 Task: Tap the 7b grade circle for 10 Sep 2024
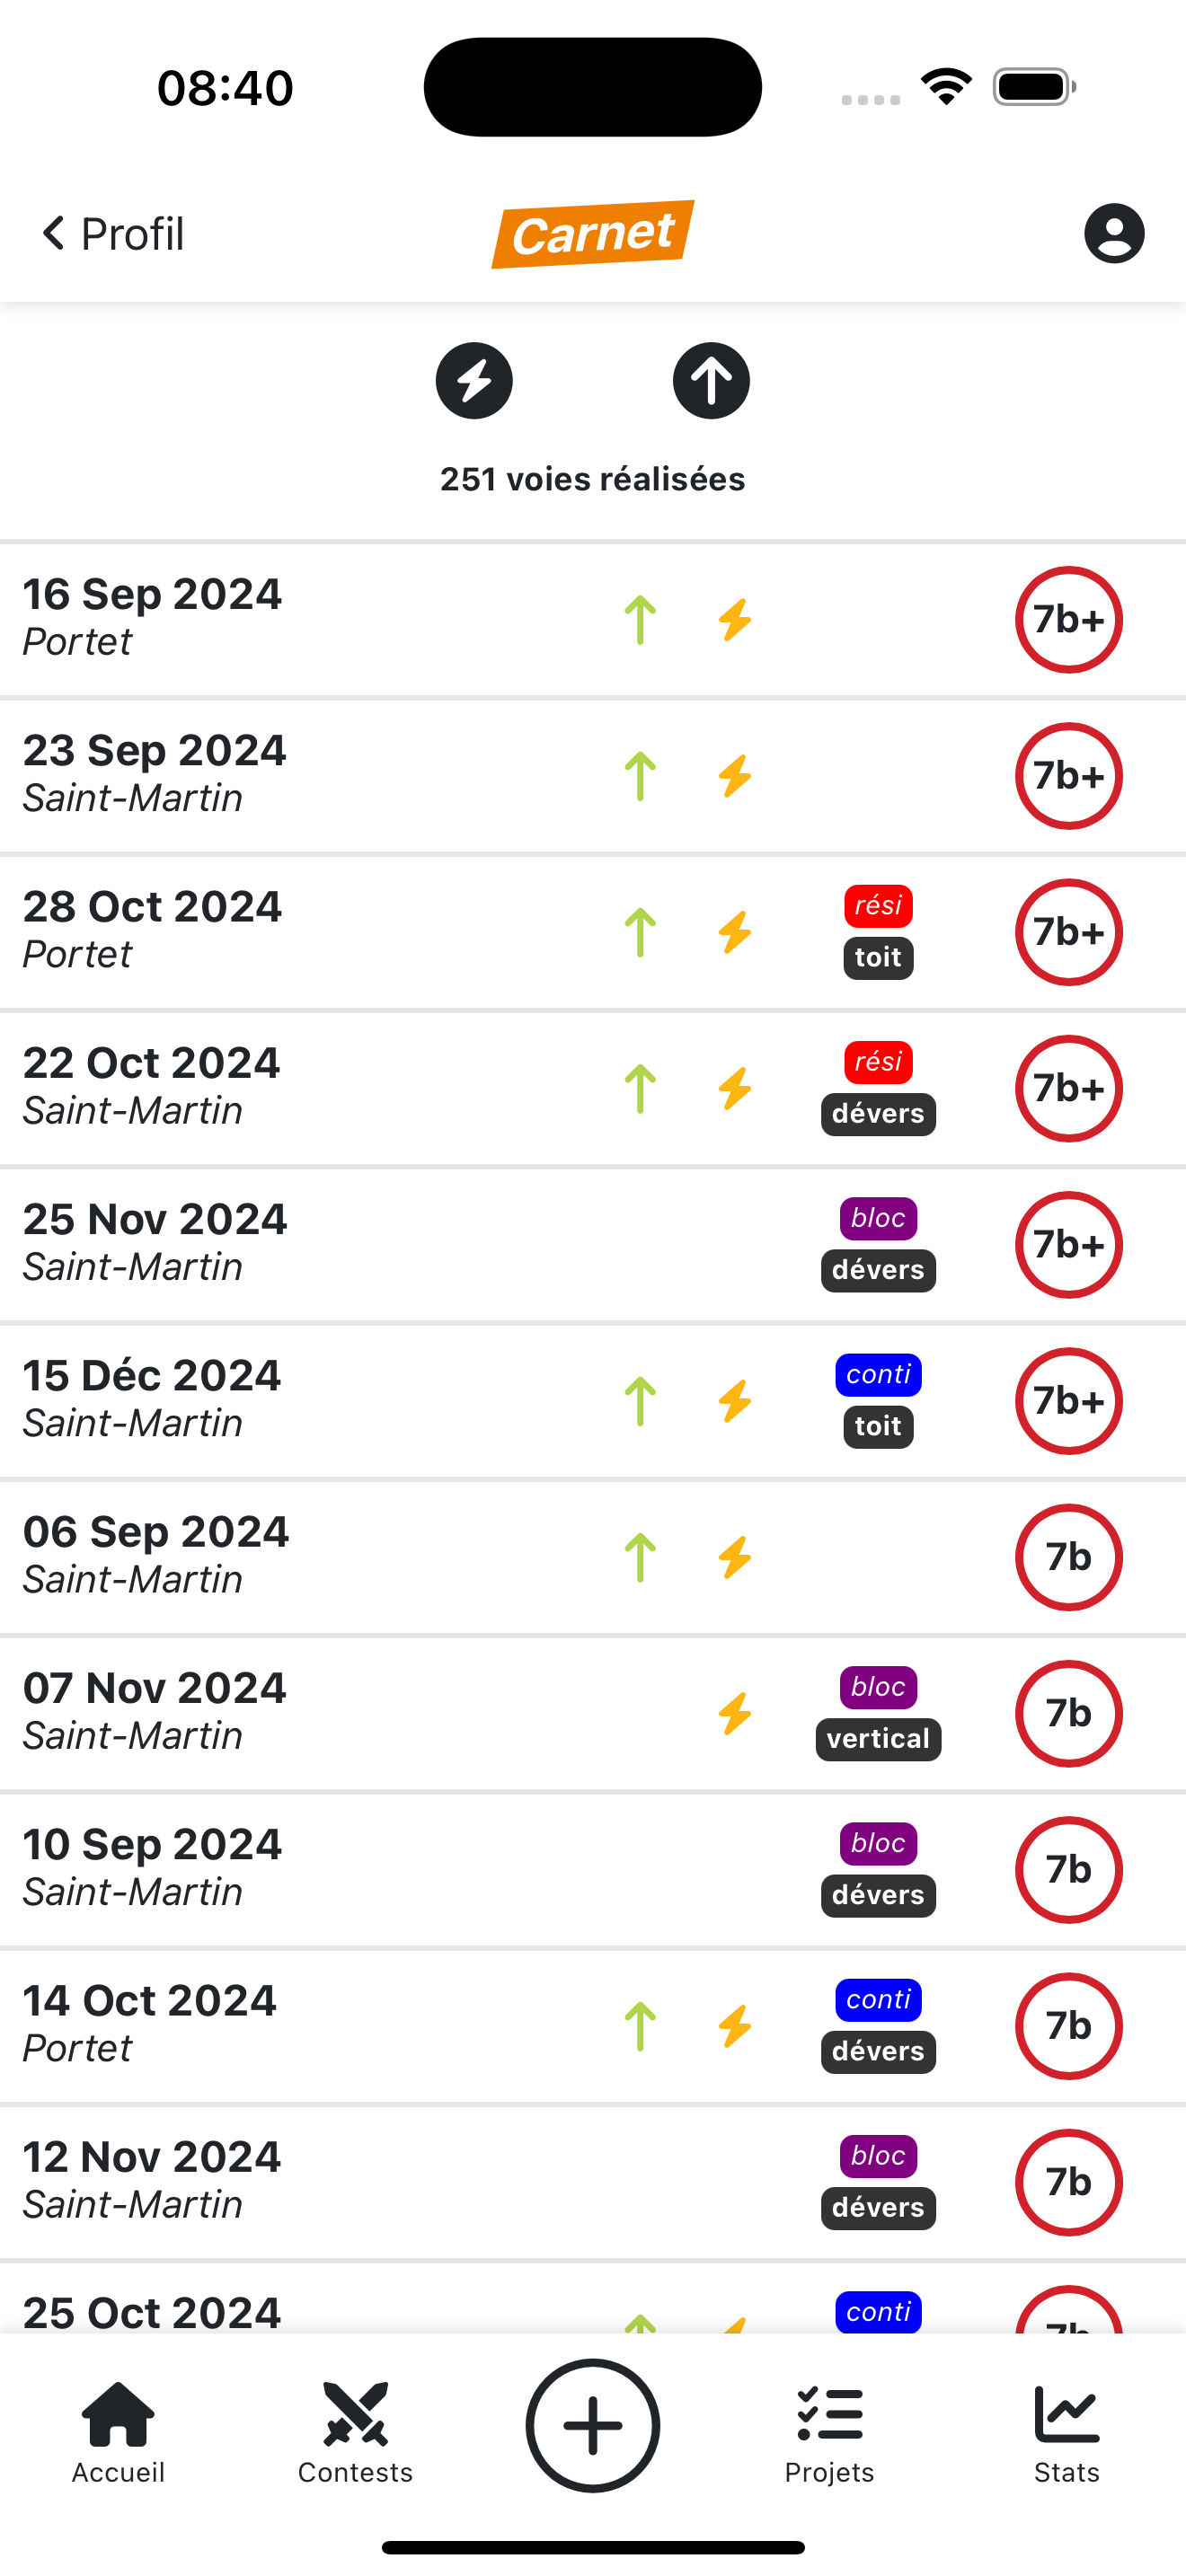coord(1068,1869)
